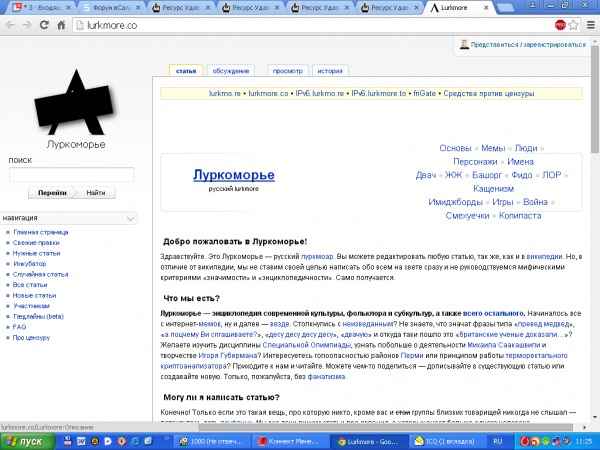Open Средства против цензуры link
The image size is (600, 450).
coord(489,93)
